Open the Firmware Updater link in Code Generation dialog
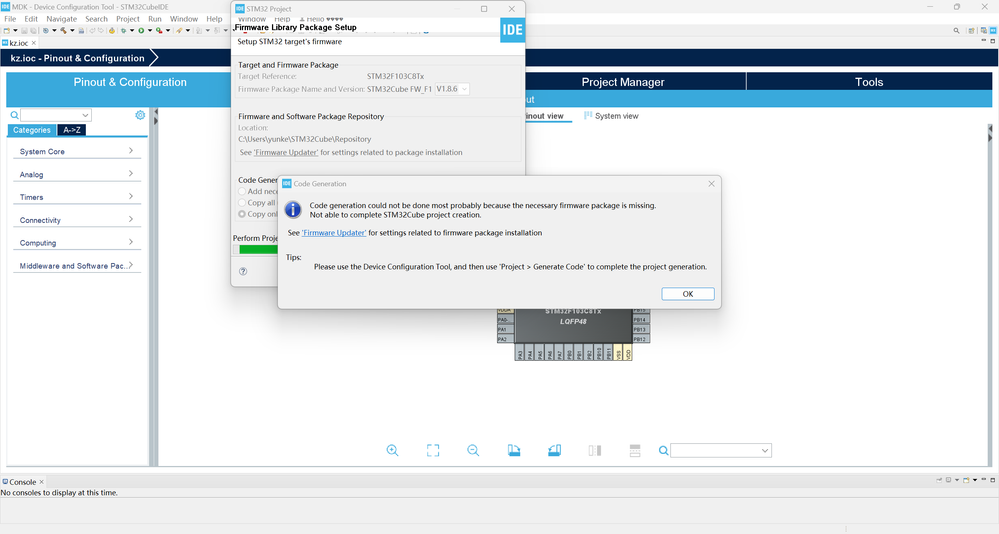The width and height of the screenshot is (999, 534). click(334, 233)
